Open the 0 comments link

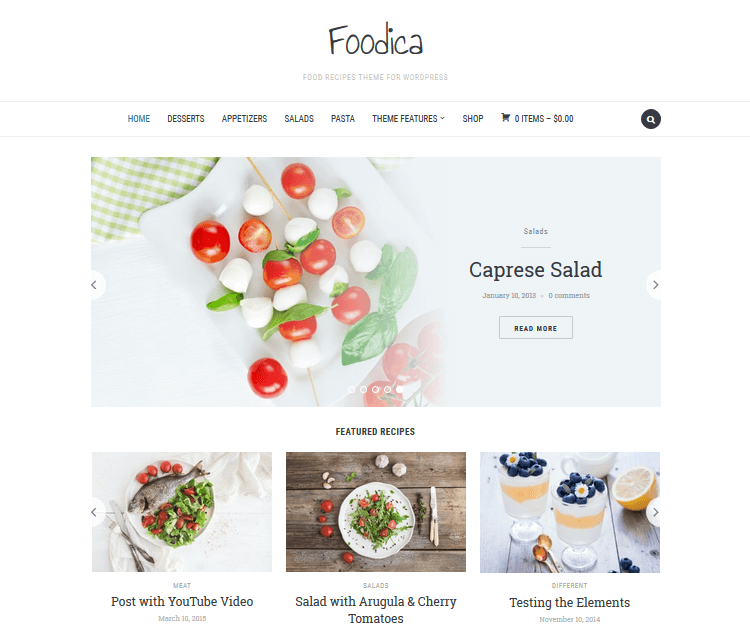(x=569, y=296)
